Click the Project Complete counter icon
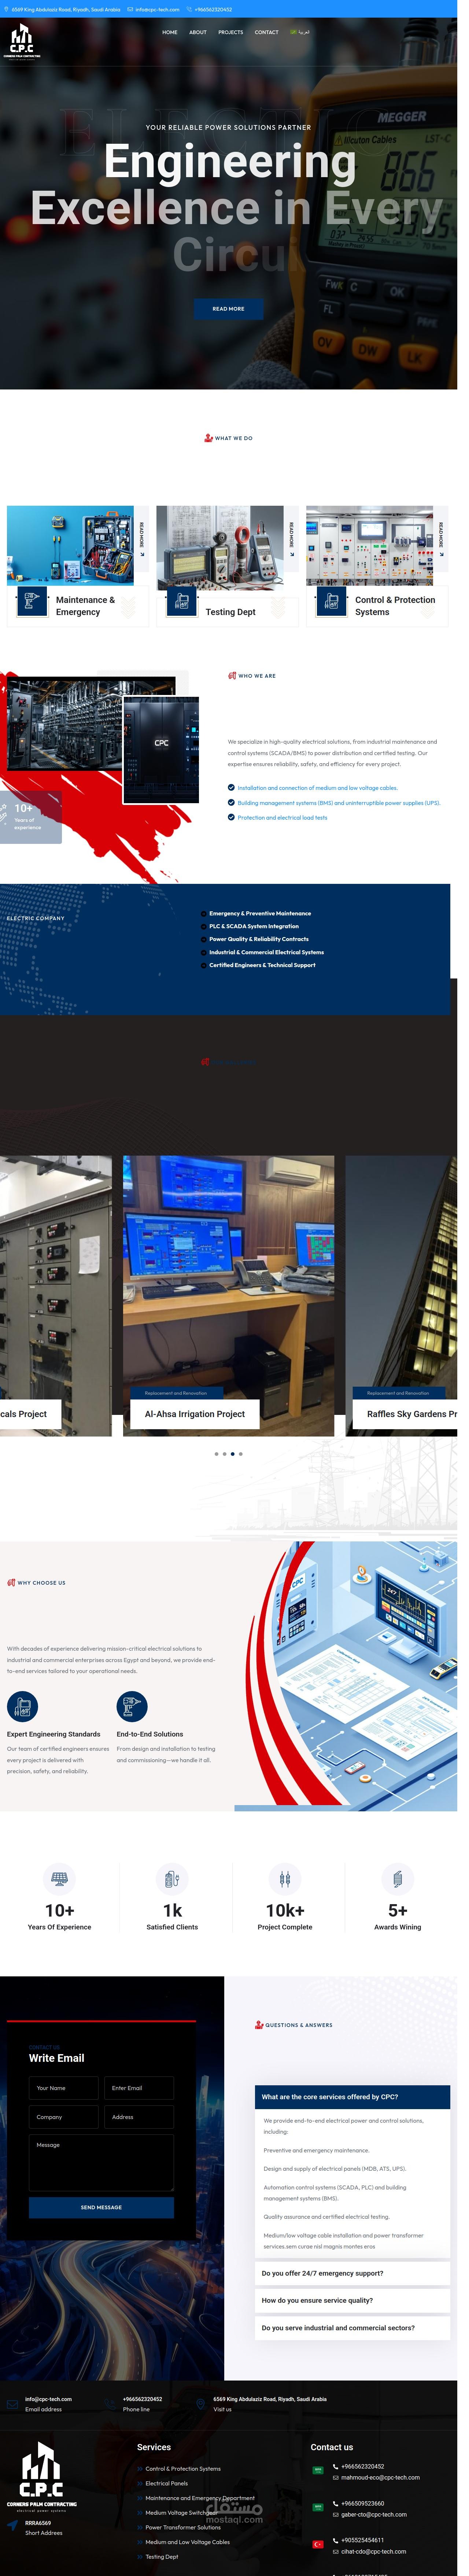Screen dimensions: 469x2576 (285, 1879)
